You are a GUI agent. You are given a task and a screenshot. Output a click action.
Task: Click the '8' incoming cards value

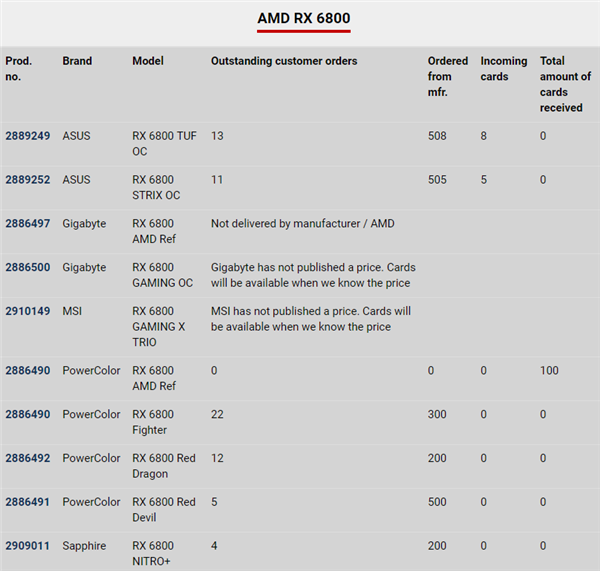pyautogui.click(x=484, y=136)
